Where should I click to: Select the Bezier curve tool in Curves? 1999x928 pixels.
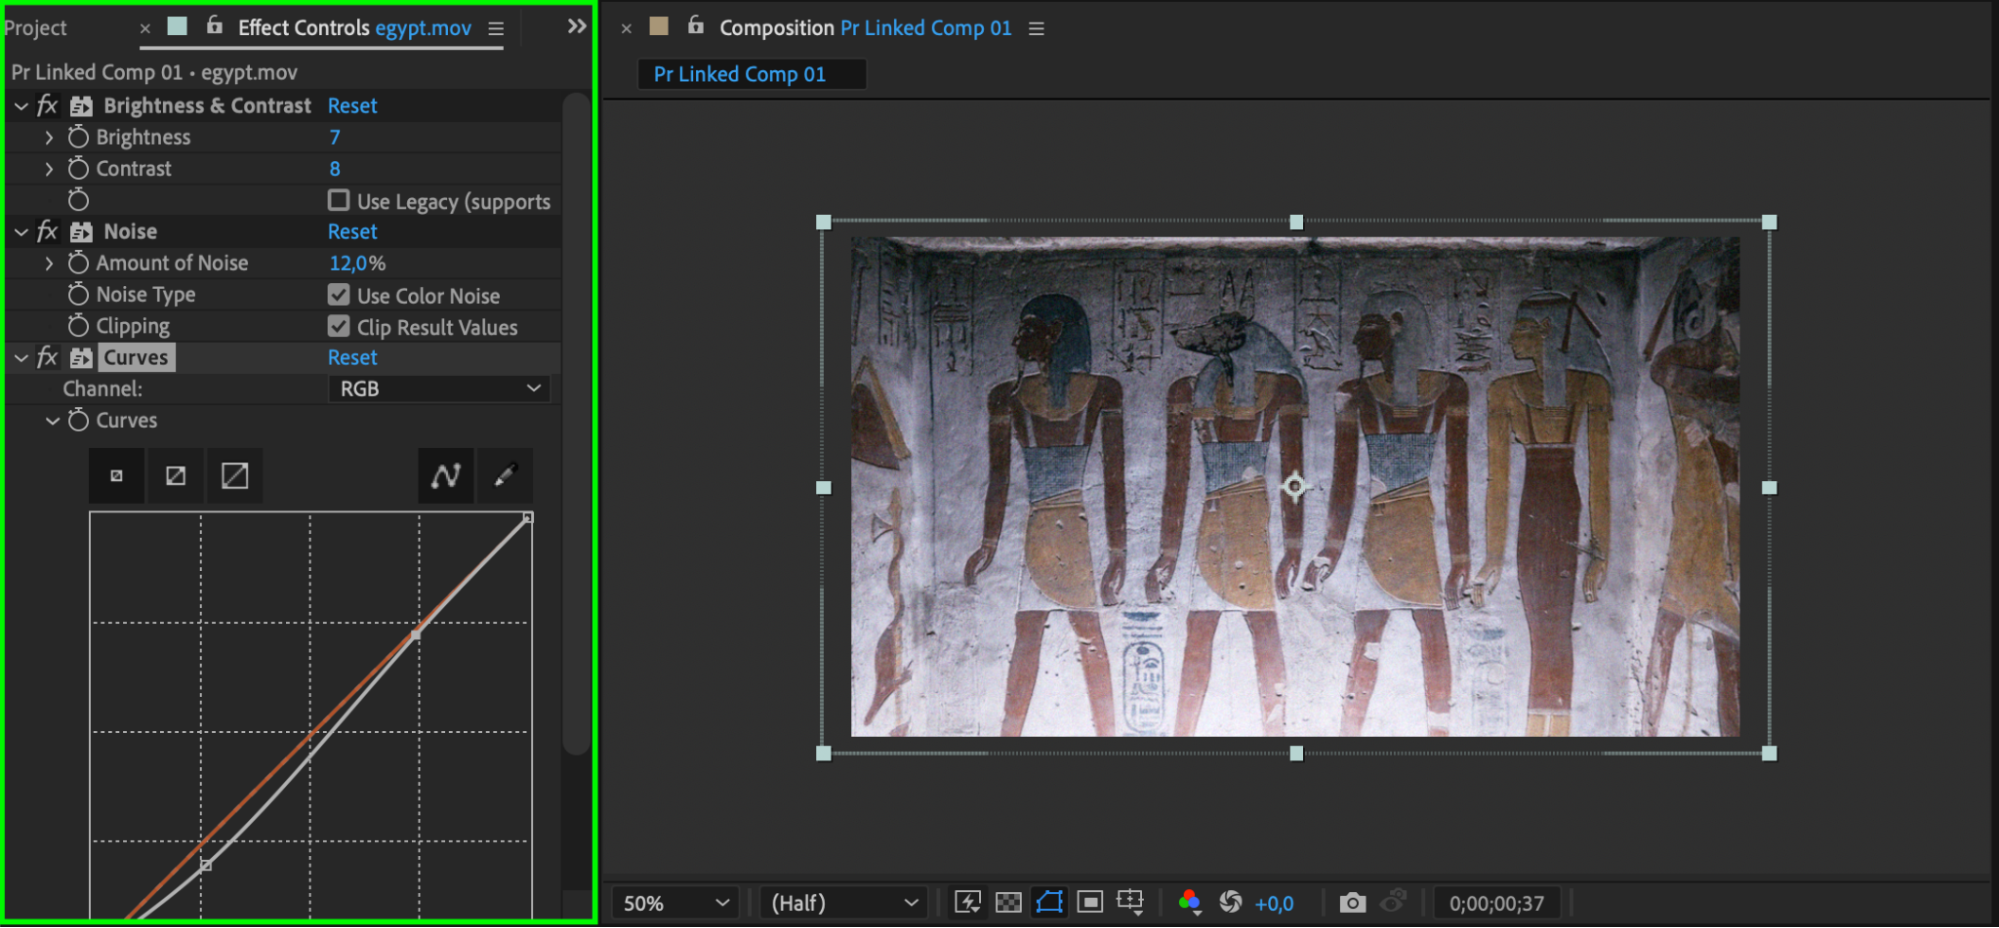pyautogui.click(x=445, y=476)
